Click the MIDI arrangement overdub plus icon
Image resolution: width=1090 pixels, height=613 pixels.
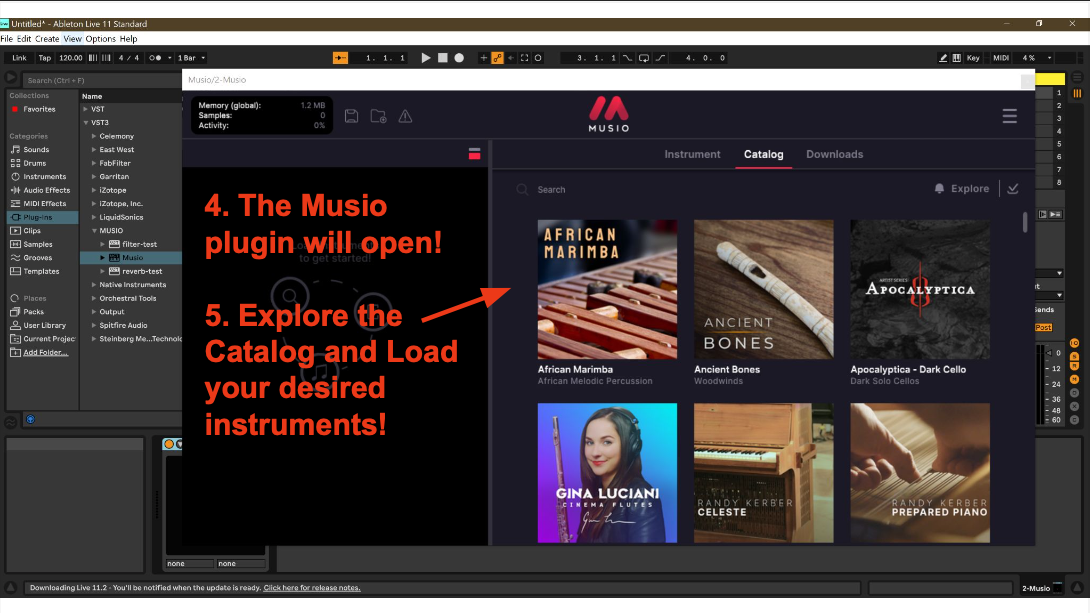coord(483,58)
